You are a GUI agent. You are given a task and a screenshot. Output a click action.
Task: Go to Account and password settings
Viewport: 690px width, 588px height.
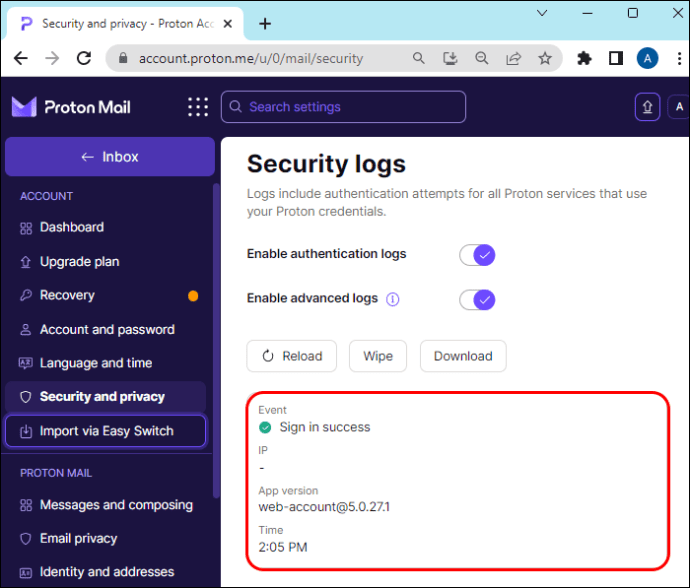pyautogui.click(x=107, y=329)
